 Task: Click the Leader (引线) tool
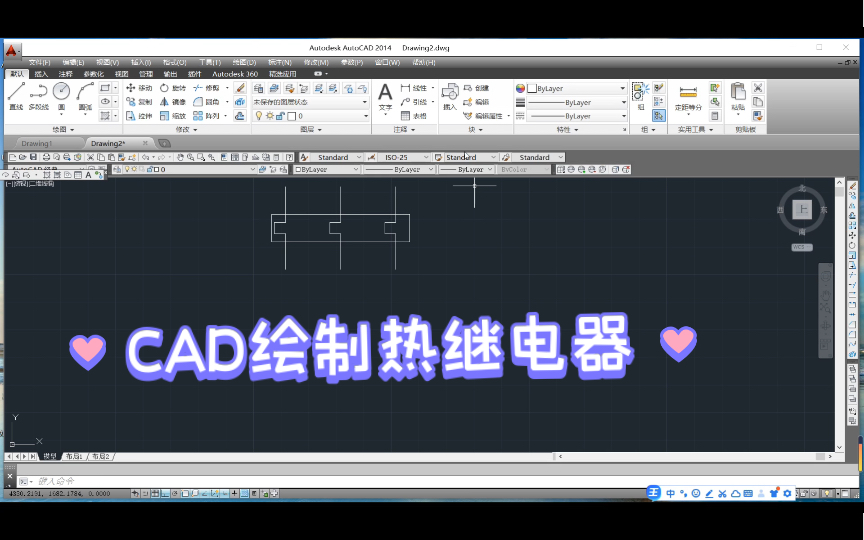coord(414,102)
